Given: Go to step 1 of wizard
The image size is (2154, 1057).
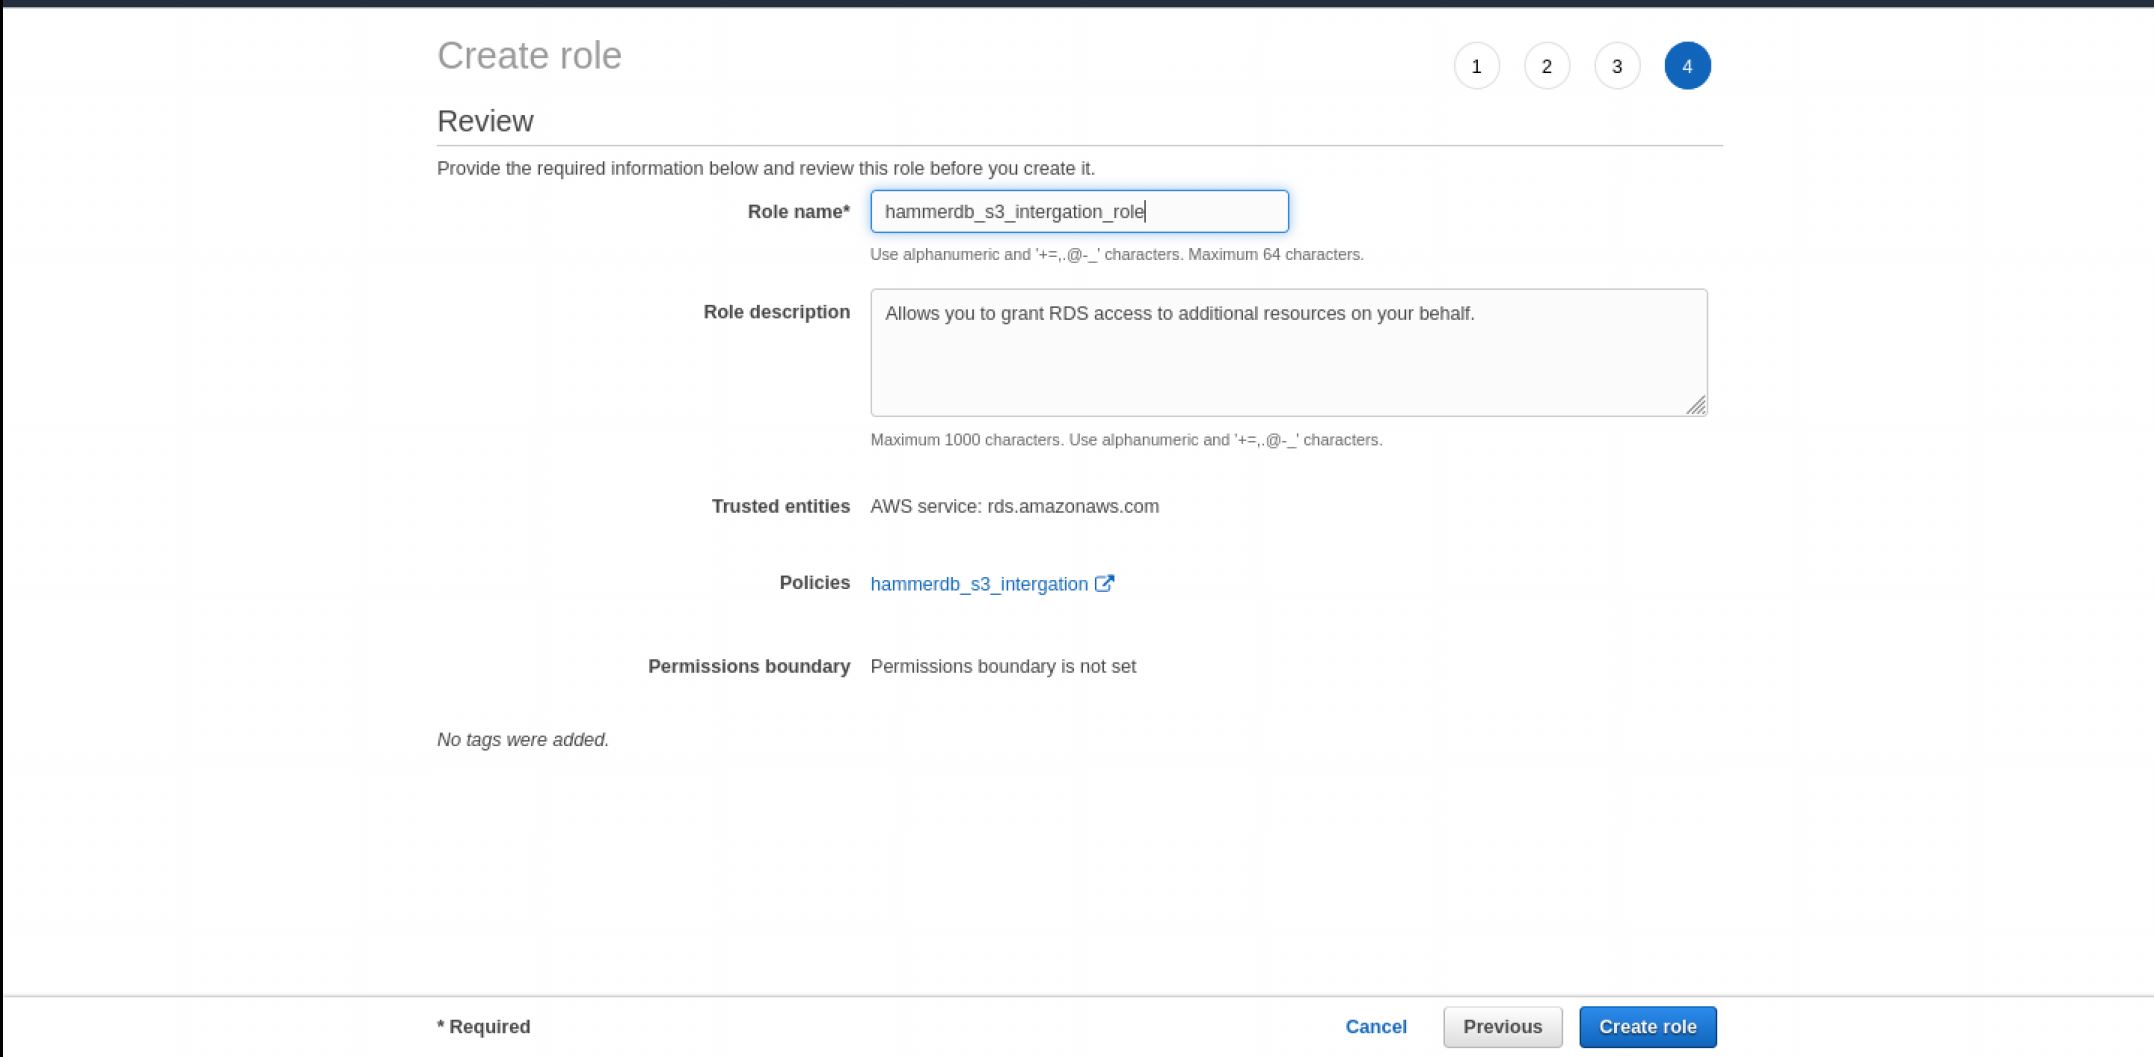Looking at the screenshot, I should tap(1476, 66).
